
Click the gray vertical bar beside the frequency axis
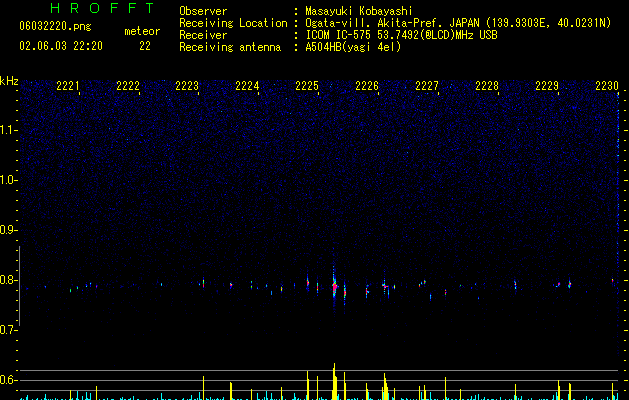pos(19,286)
